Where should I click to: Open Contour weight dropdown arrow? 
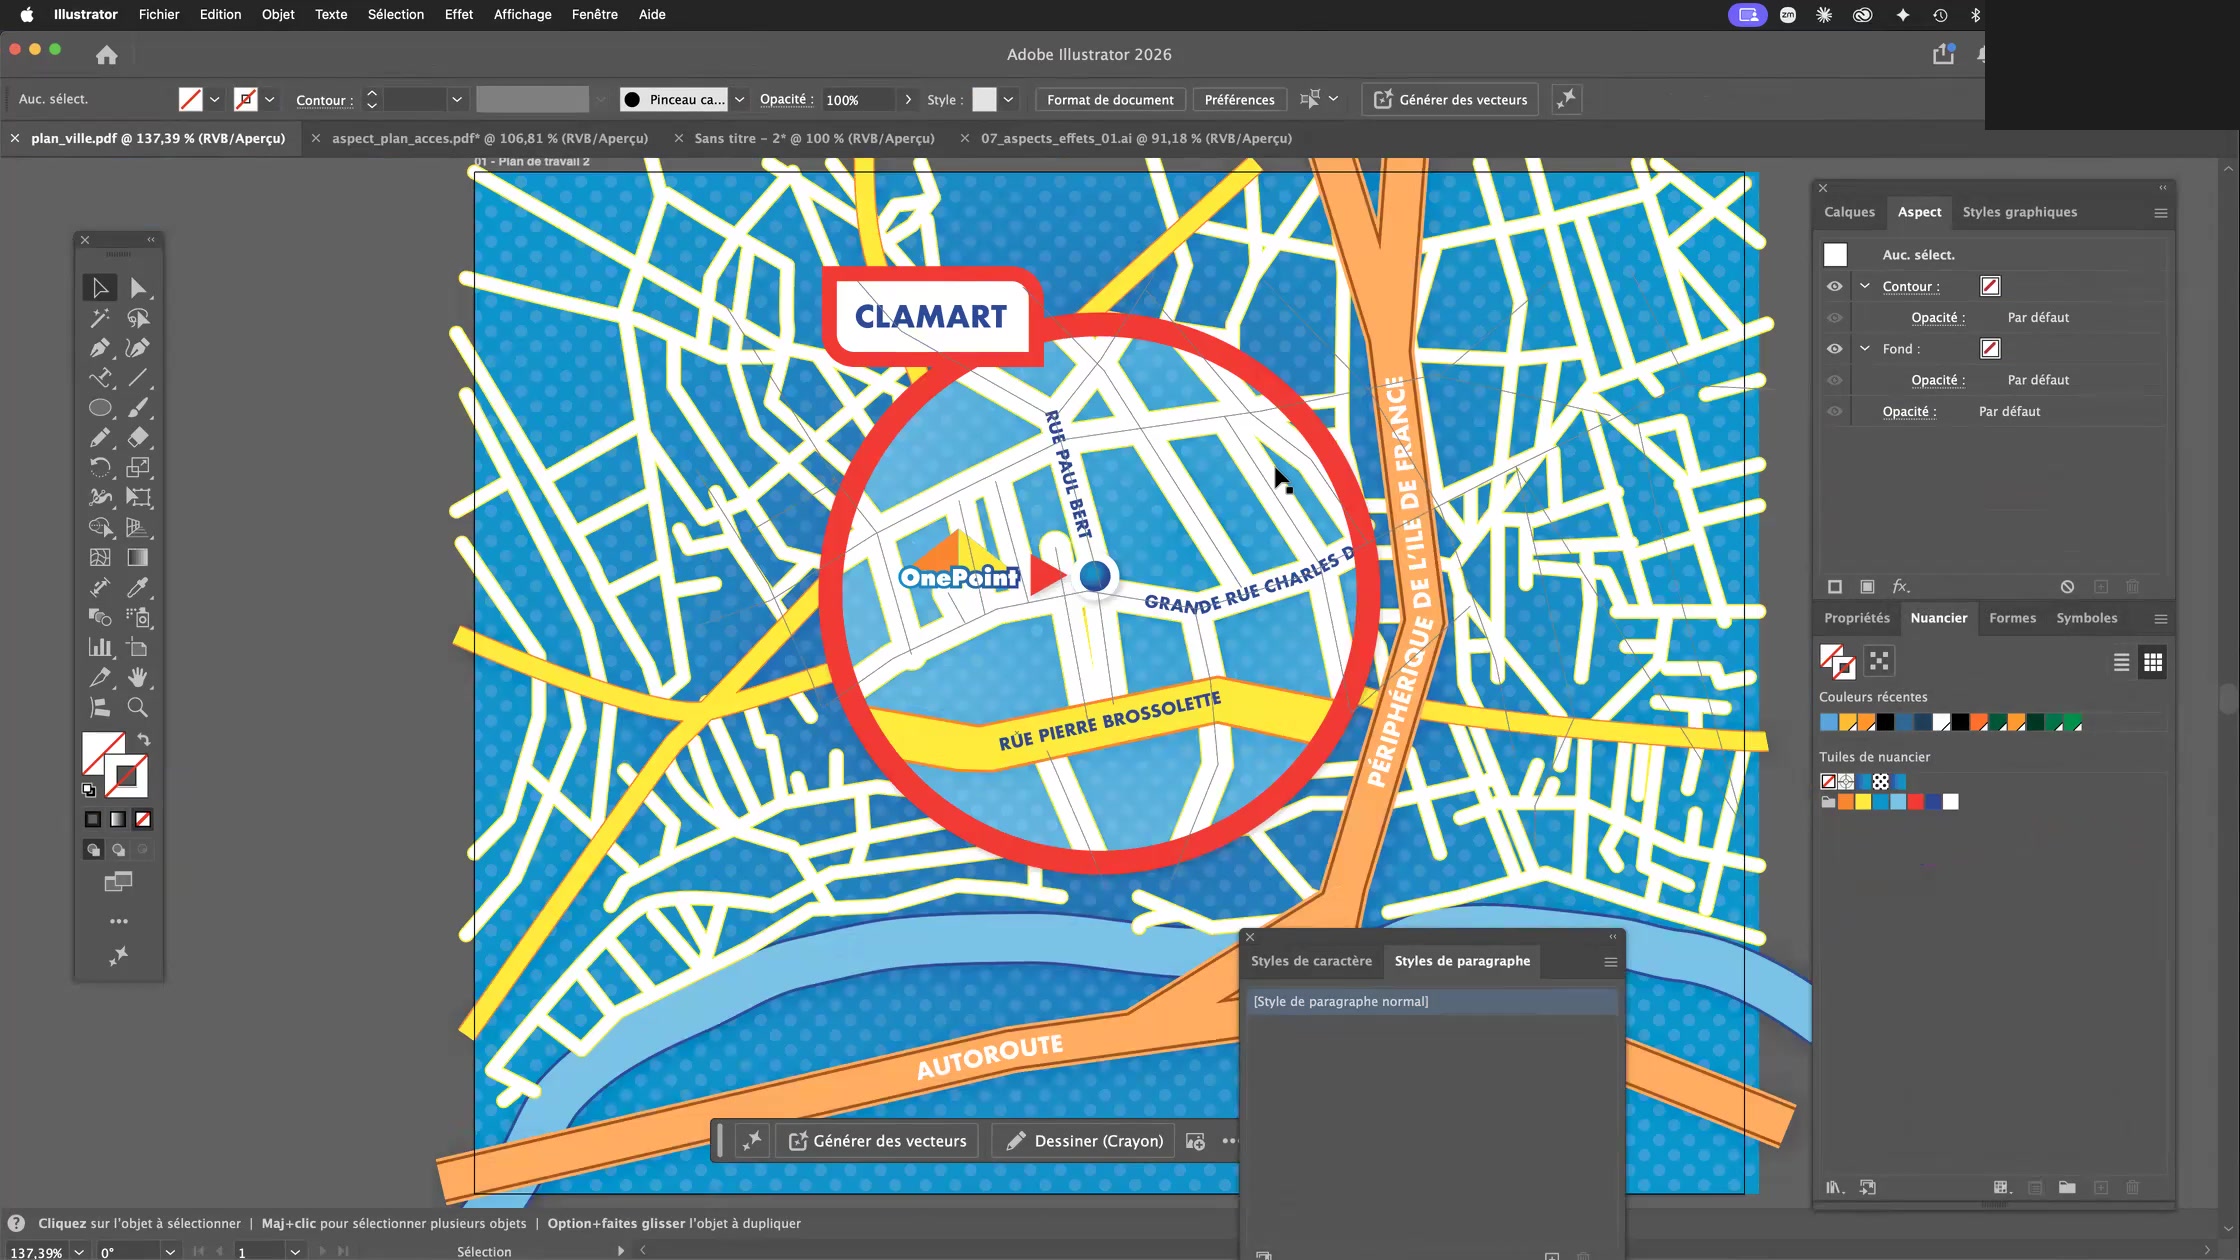click(457, 100)
